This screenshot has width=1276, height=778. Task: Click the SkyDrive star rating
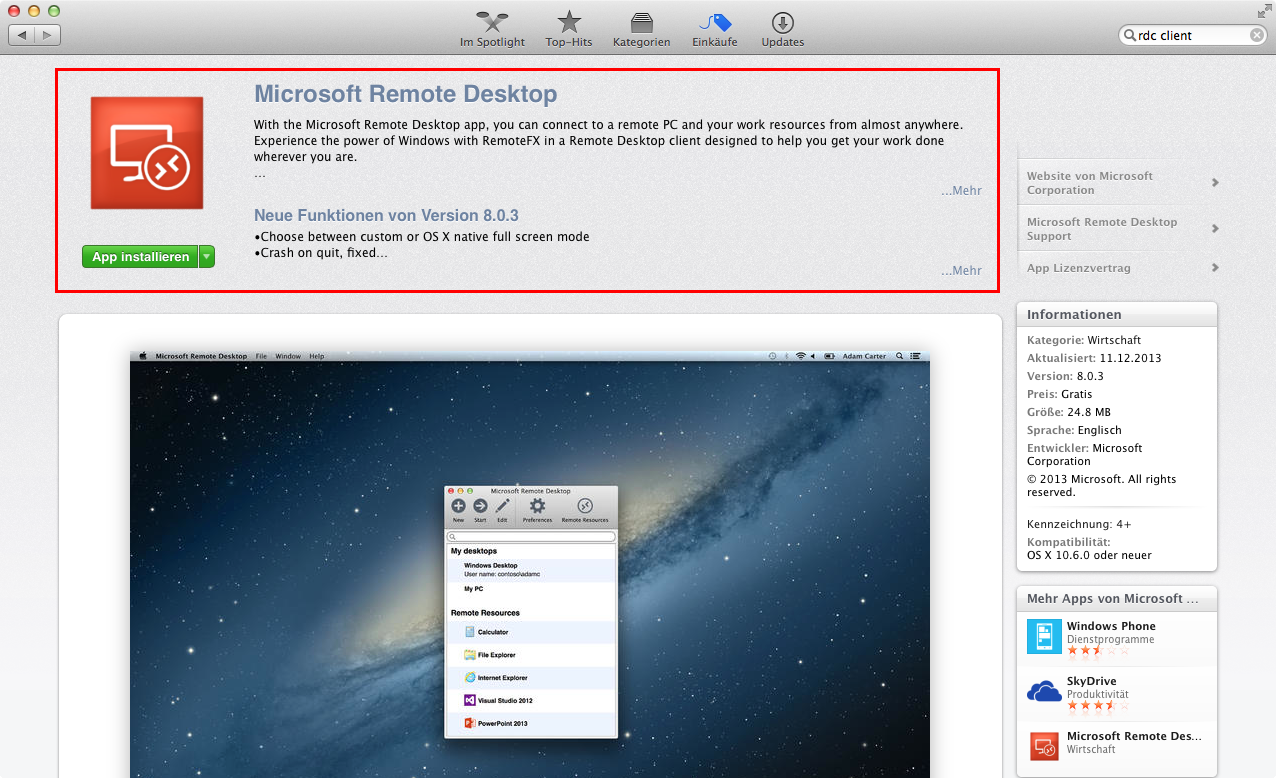point(1098,706)
